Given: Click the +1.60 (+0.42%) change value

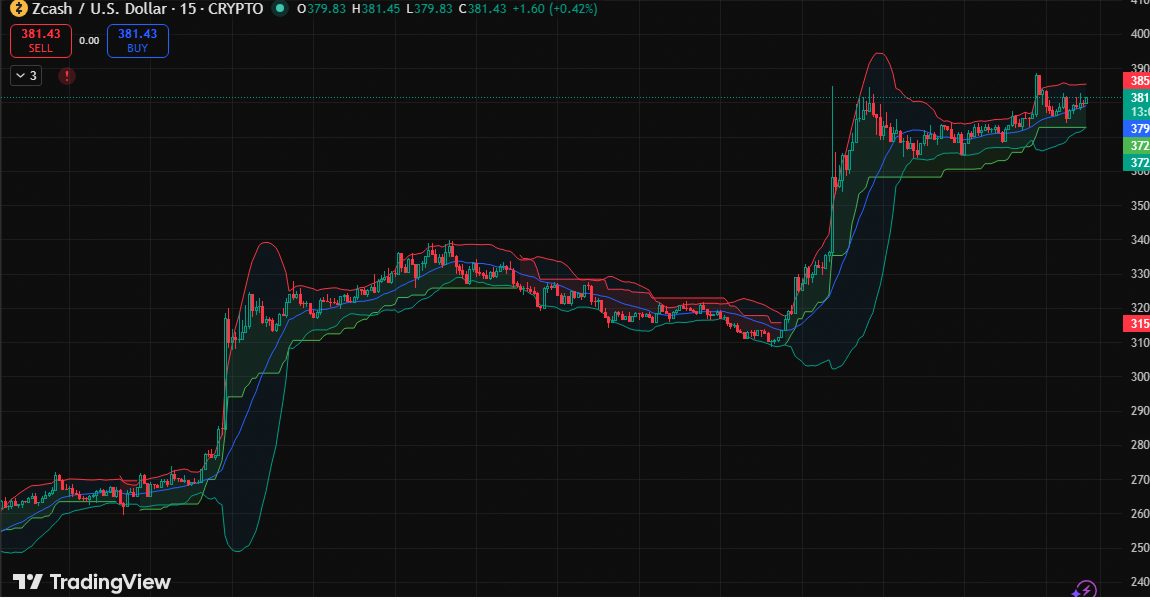Looking at the screenshot, I should point(554,9).
